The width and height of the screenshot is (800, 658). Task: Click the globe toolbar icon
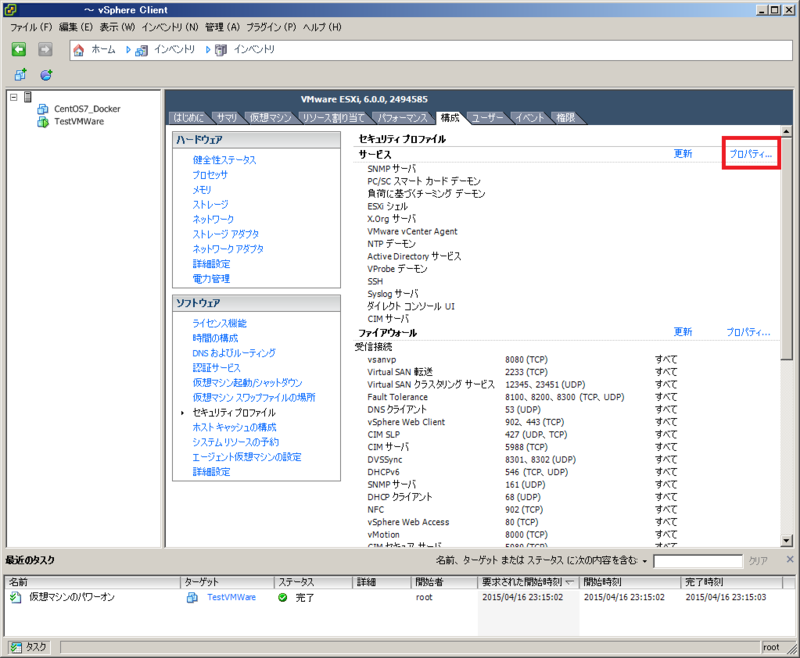pos(46,75)
